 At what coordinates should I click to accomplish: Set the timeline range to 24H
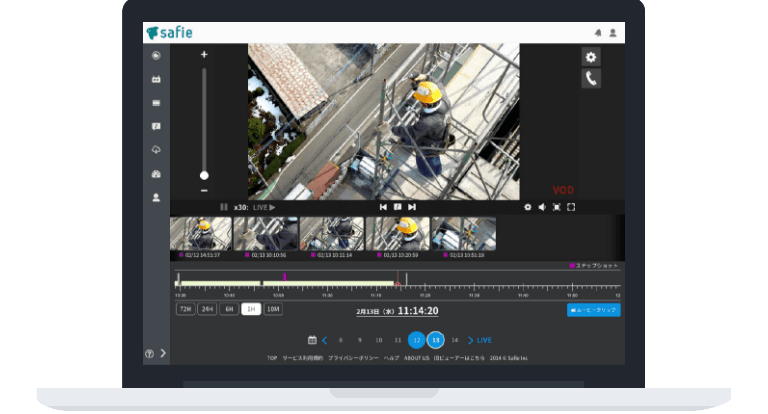pos(207,309)
